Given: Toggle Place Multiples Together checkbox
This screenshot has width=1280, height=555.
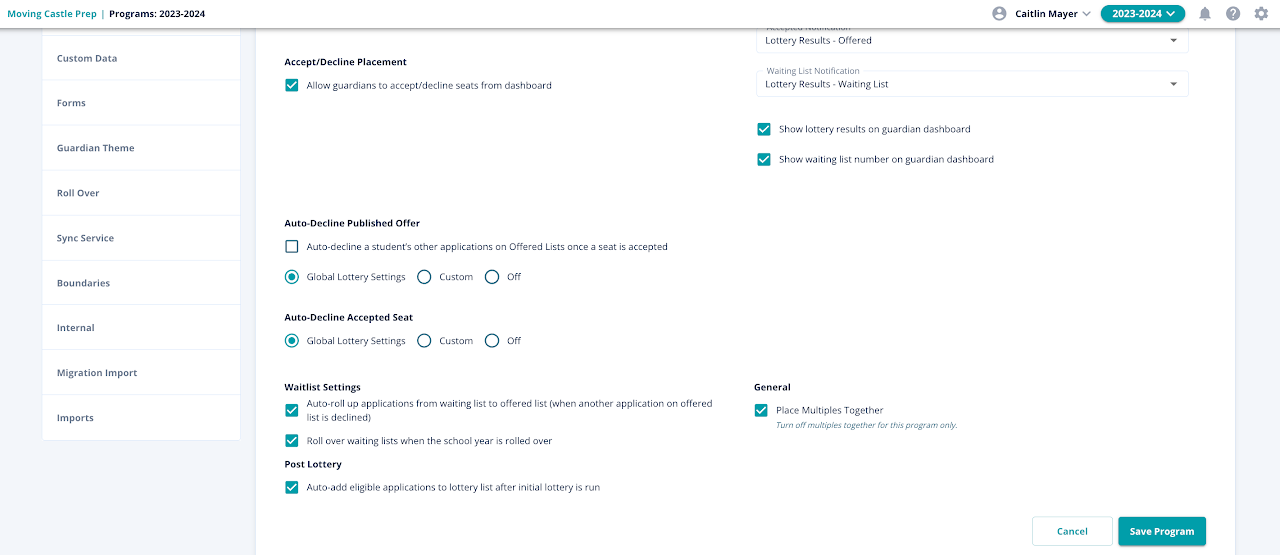Looking at the screenshot, I should [x=762, y=410].
